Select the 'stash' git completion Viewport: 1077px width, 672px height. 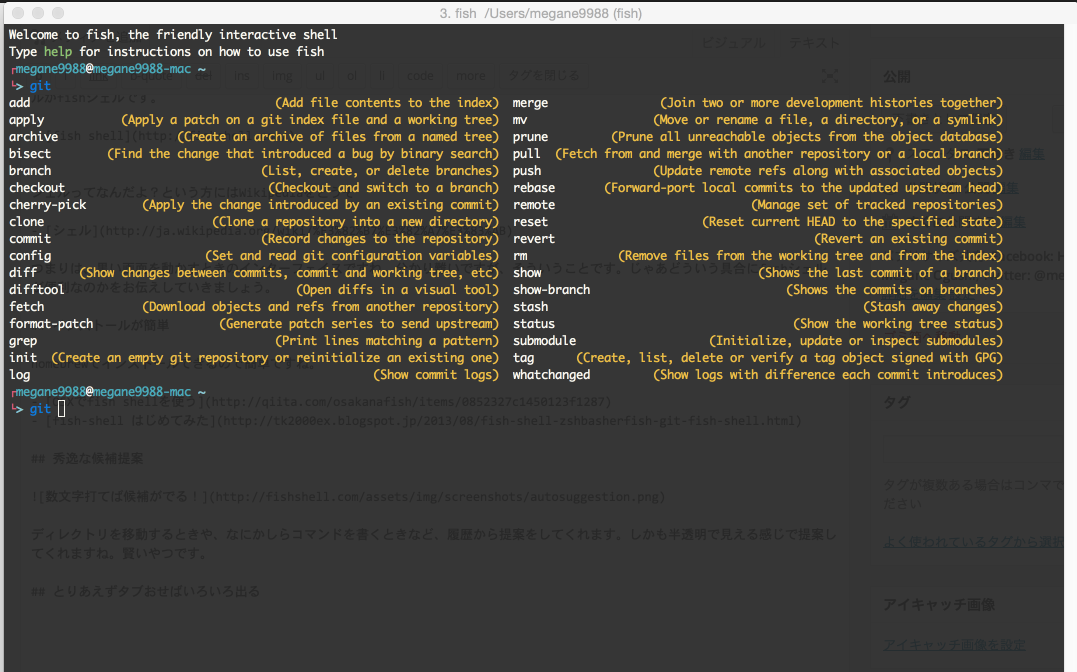tap(530, 307)
